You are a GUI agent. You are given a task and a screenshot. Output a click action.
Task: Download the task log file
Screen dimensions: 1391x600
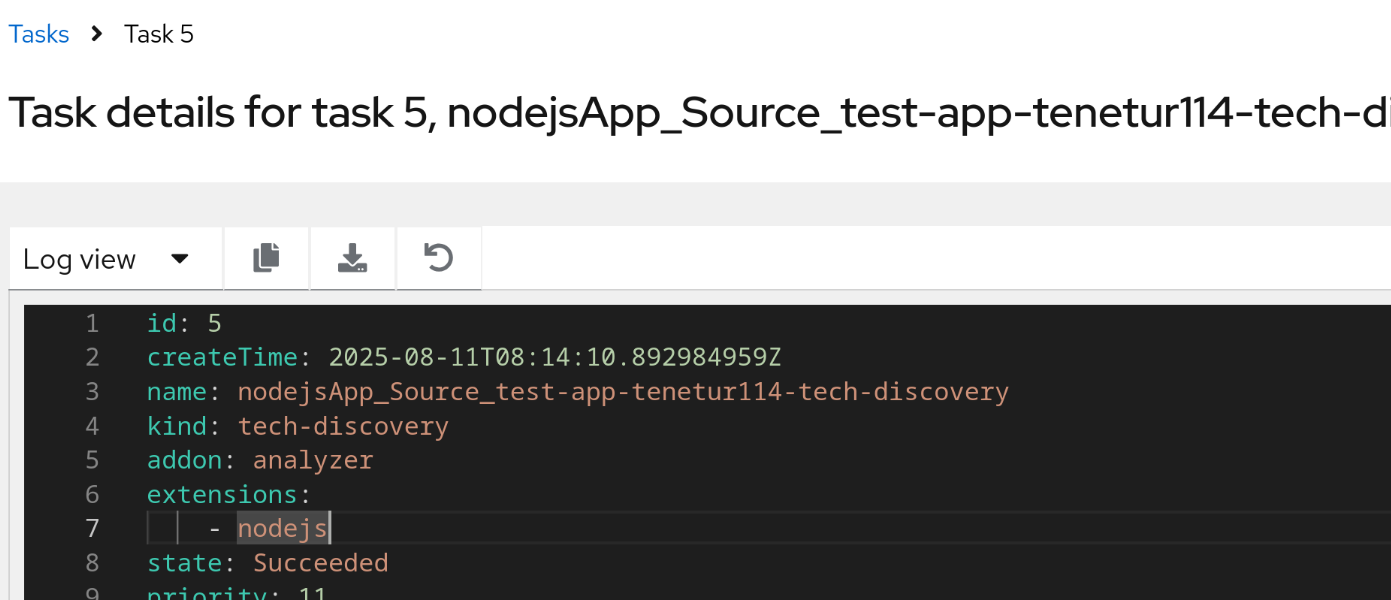pos(352,259)
